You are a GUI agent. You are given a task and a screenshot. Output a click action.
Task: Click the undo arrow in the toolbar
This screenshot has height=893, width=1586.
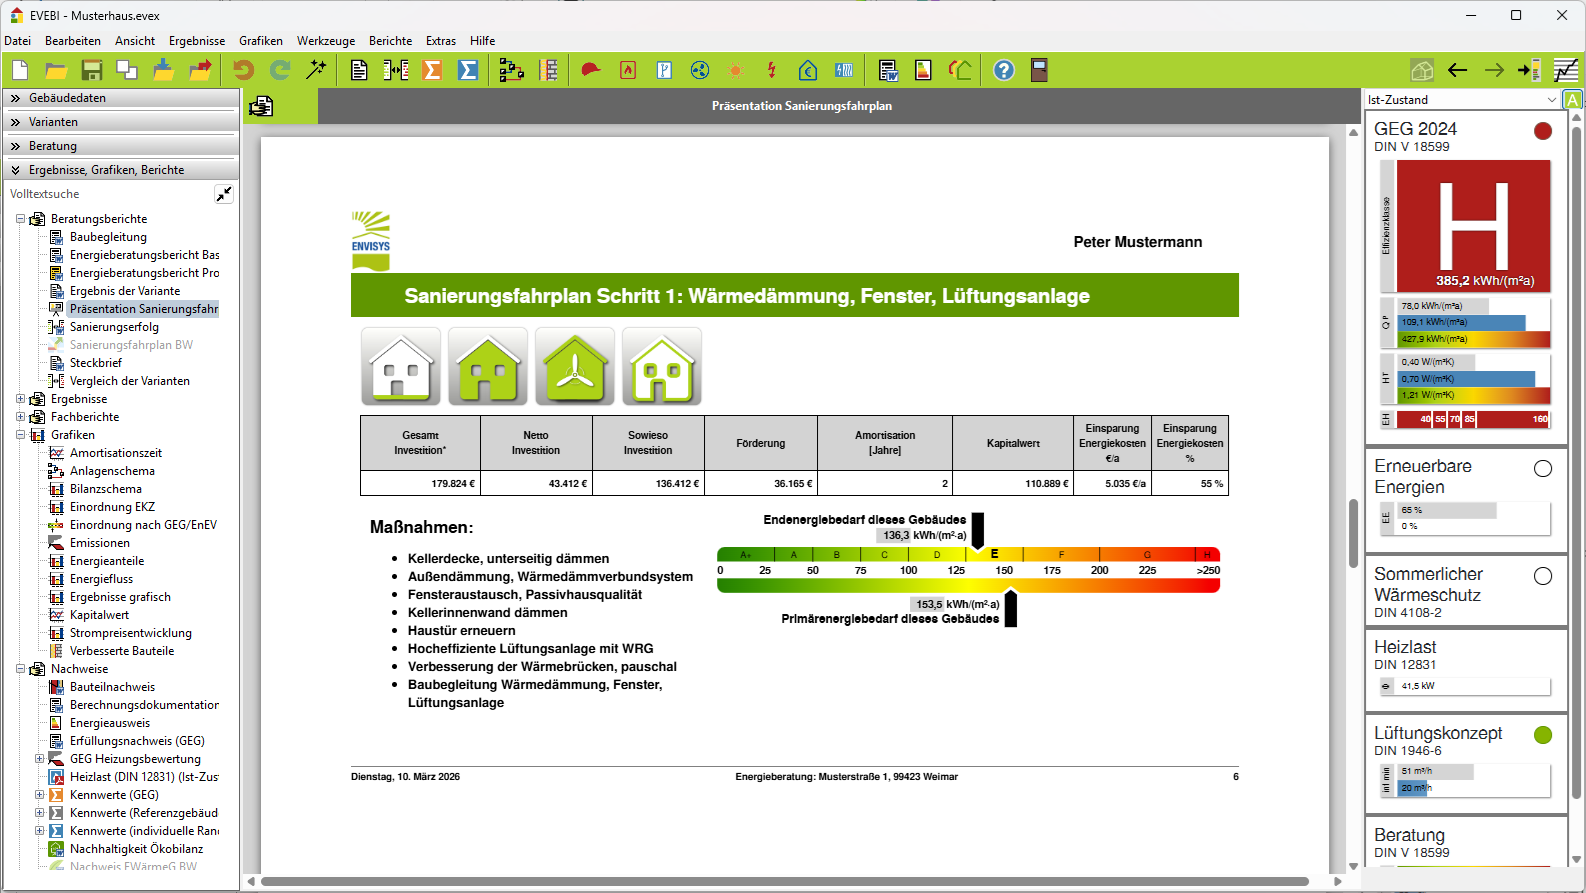[x=243, y=70]
